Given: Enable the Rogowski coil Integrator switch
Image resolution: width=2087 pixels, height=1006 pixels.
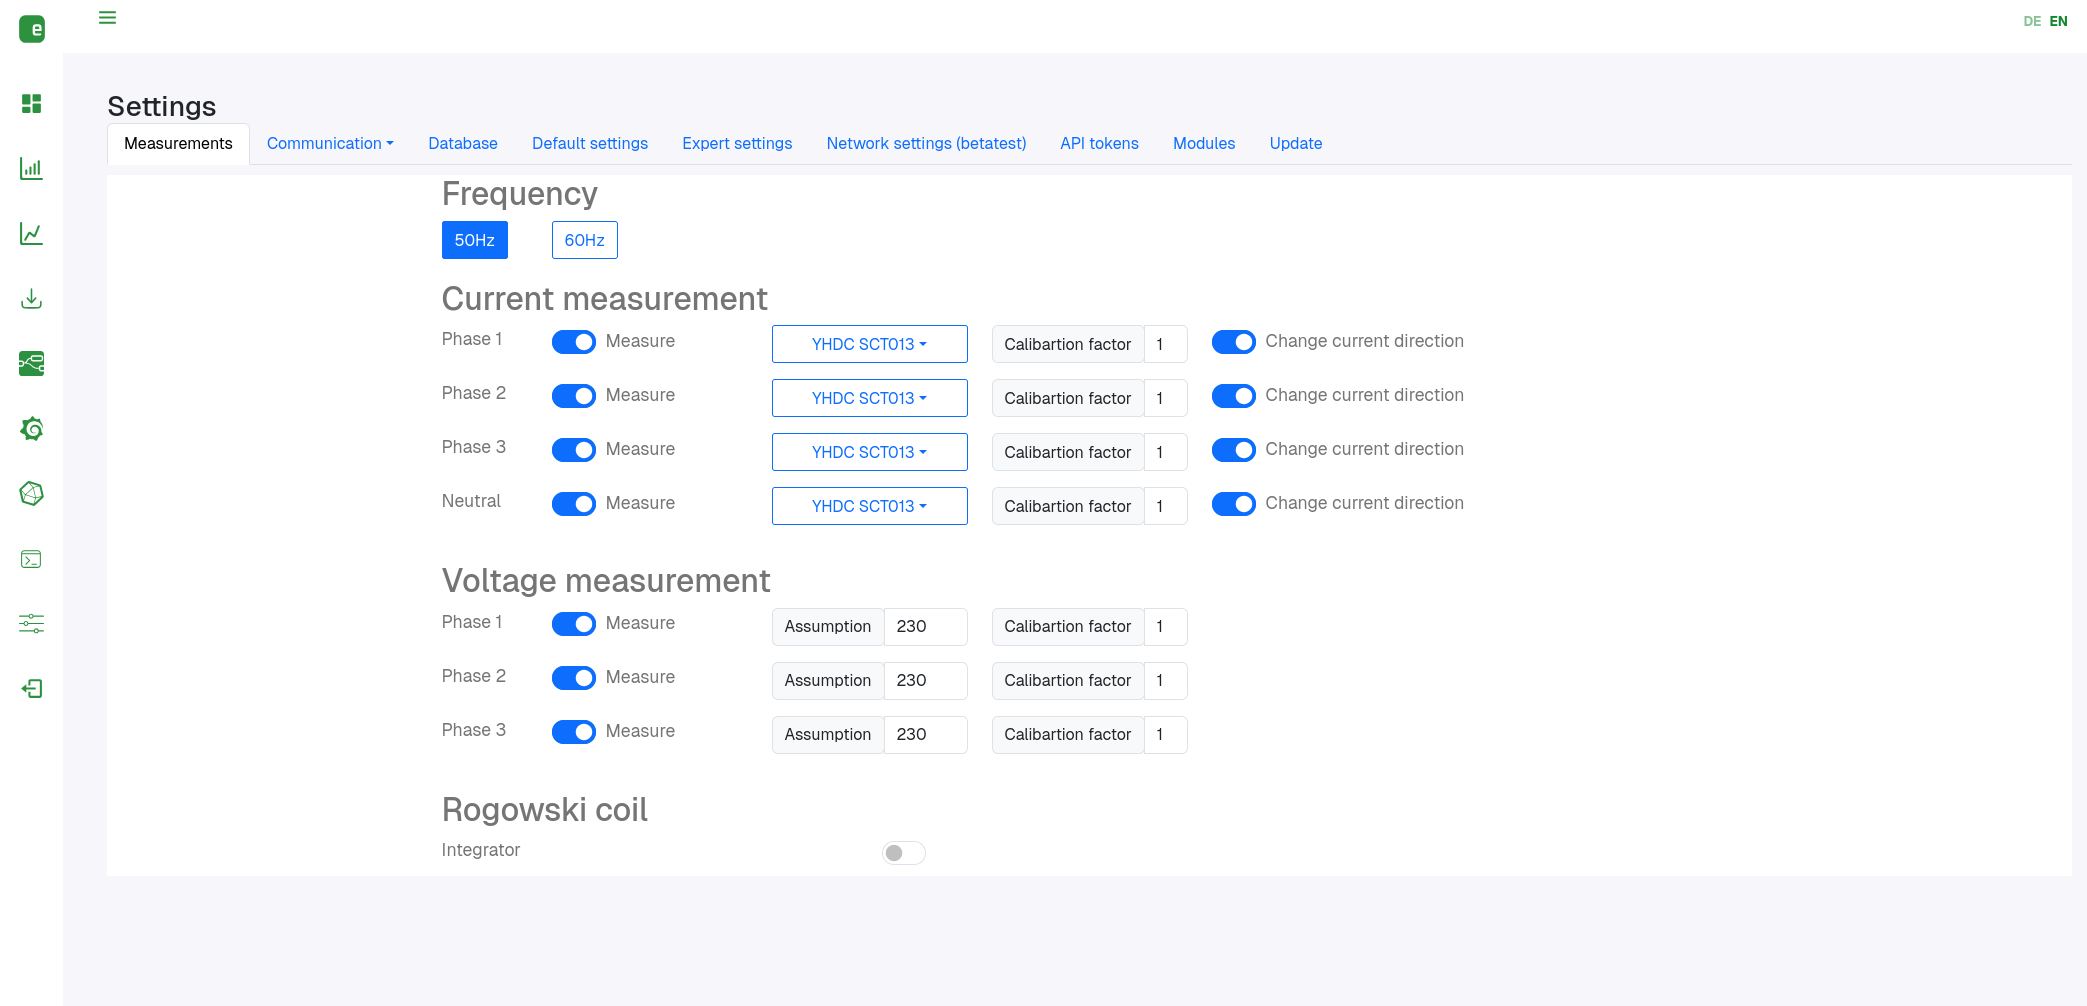Looking at the screenshot, I should pyautogui.click(x=904, y=853).
